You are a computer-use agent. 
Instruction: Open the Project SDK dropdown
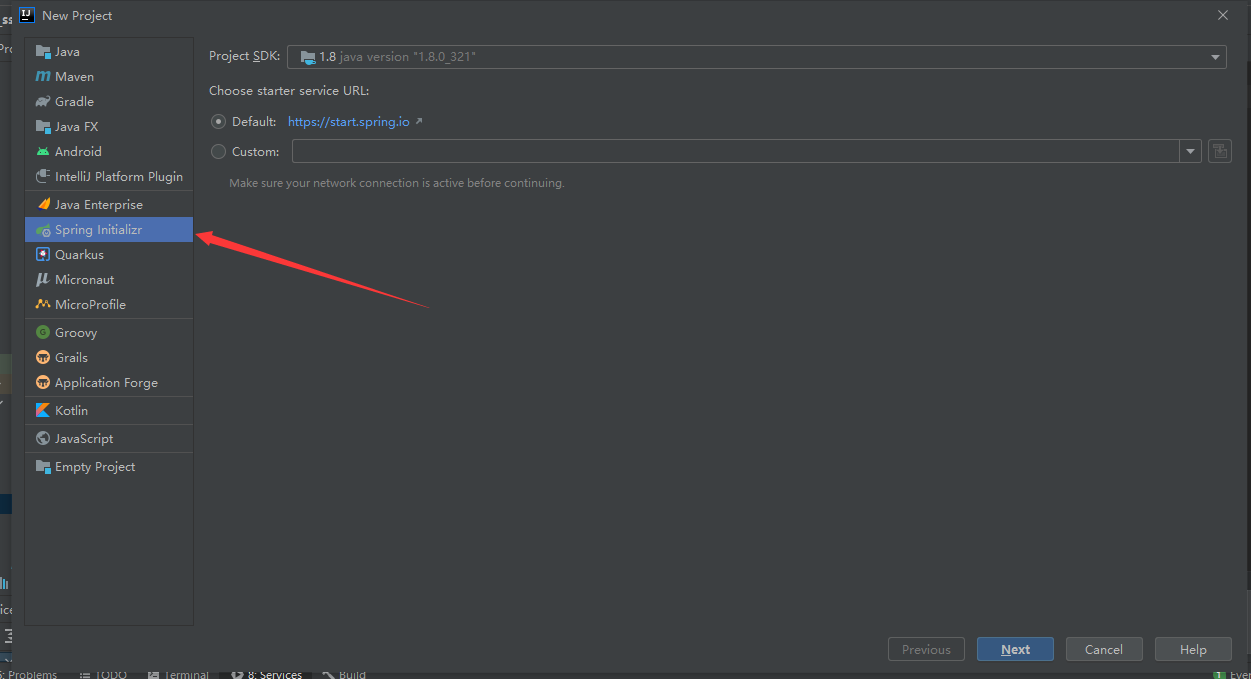pyautogui.click(x=757, y=57)
